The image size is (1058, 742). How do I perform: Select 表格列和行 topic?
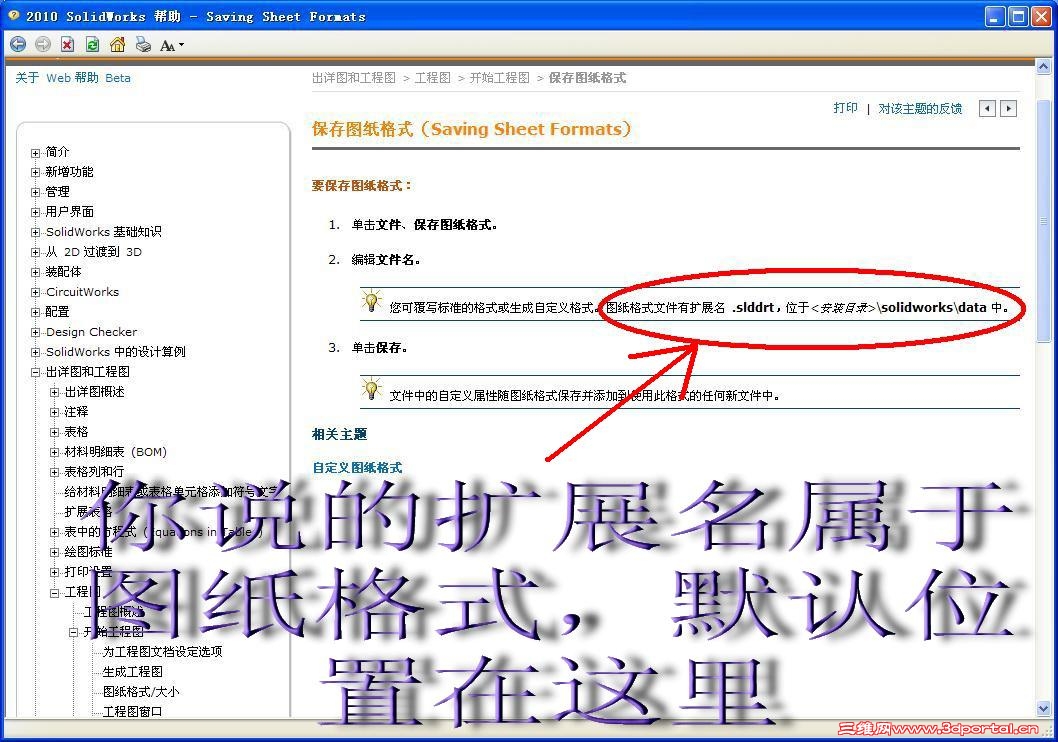94,472
